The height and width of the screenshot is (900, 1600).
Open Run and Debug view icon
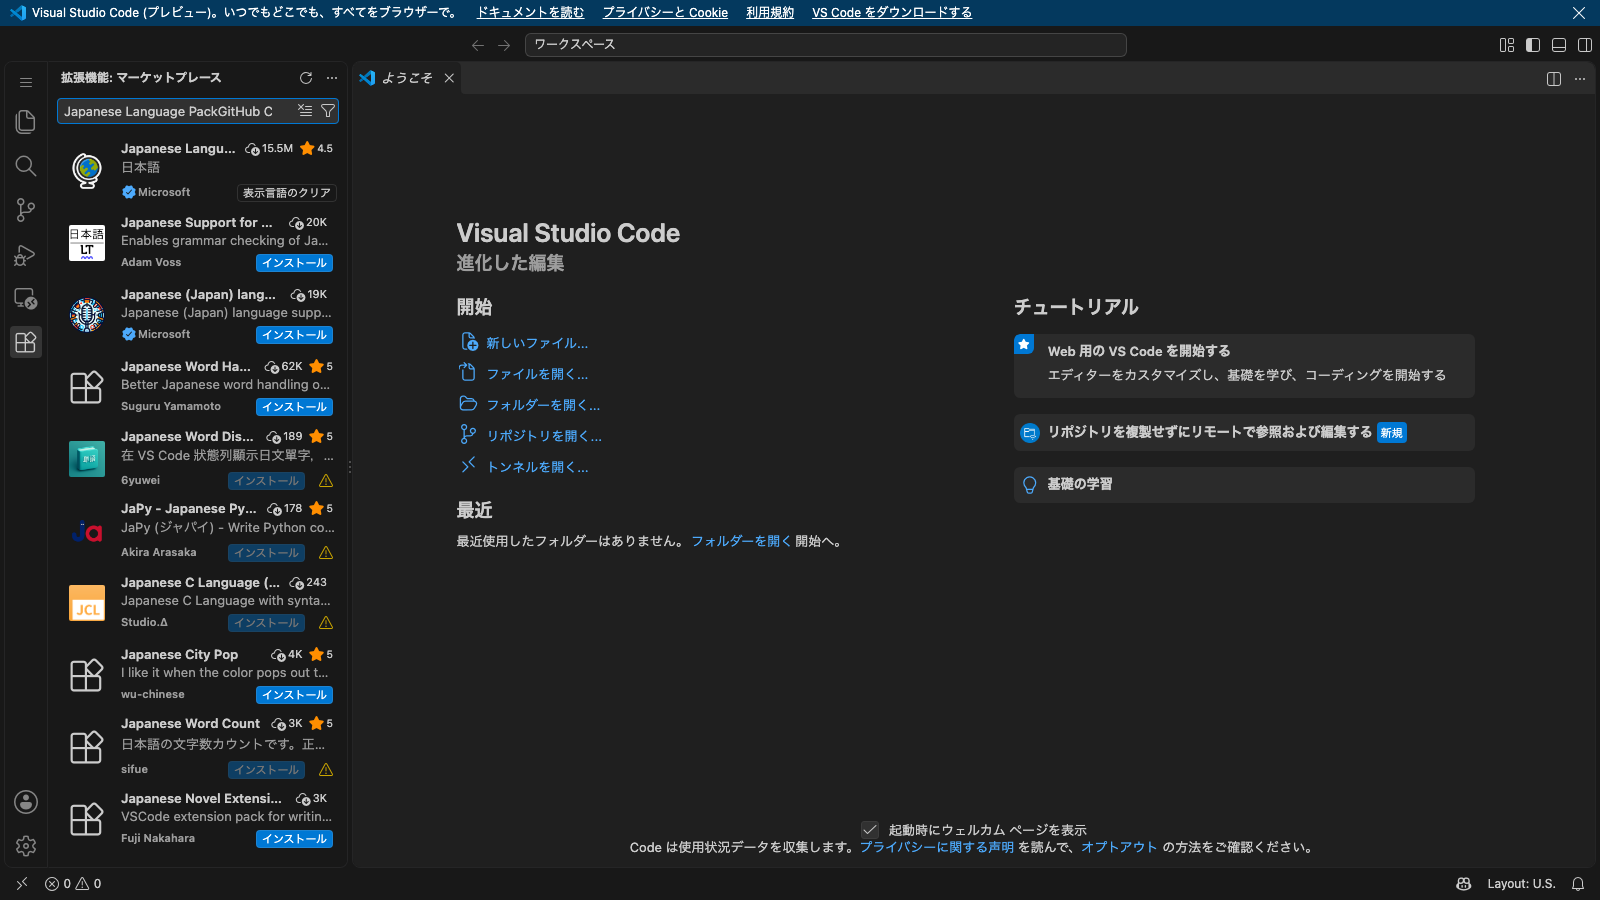click(26, 254)
